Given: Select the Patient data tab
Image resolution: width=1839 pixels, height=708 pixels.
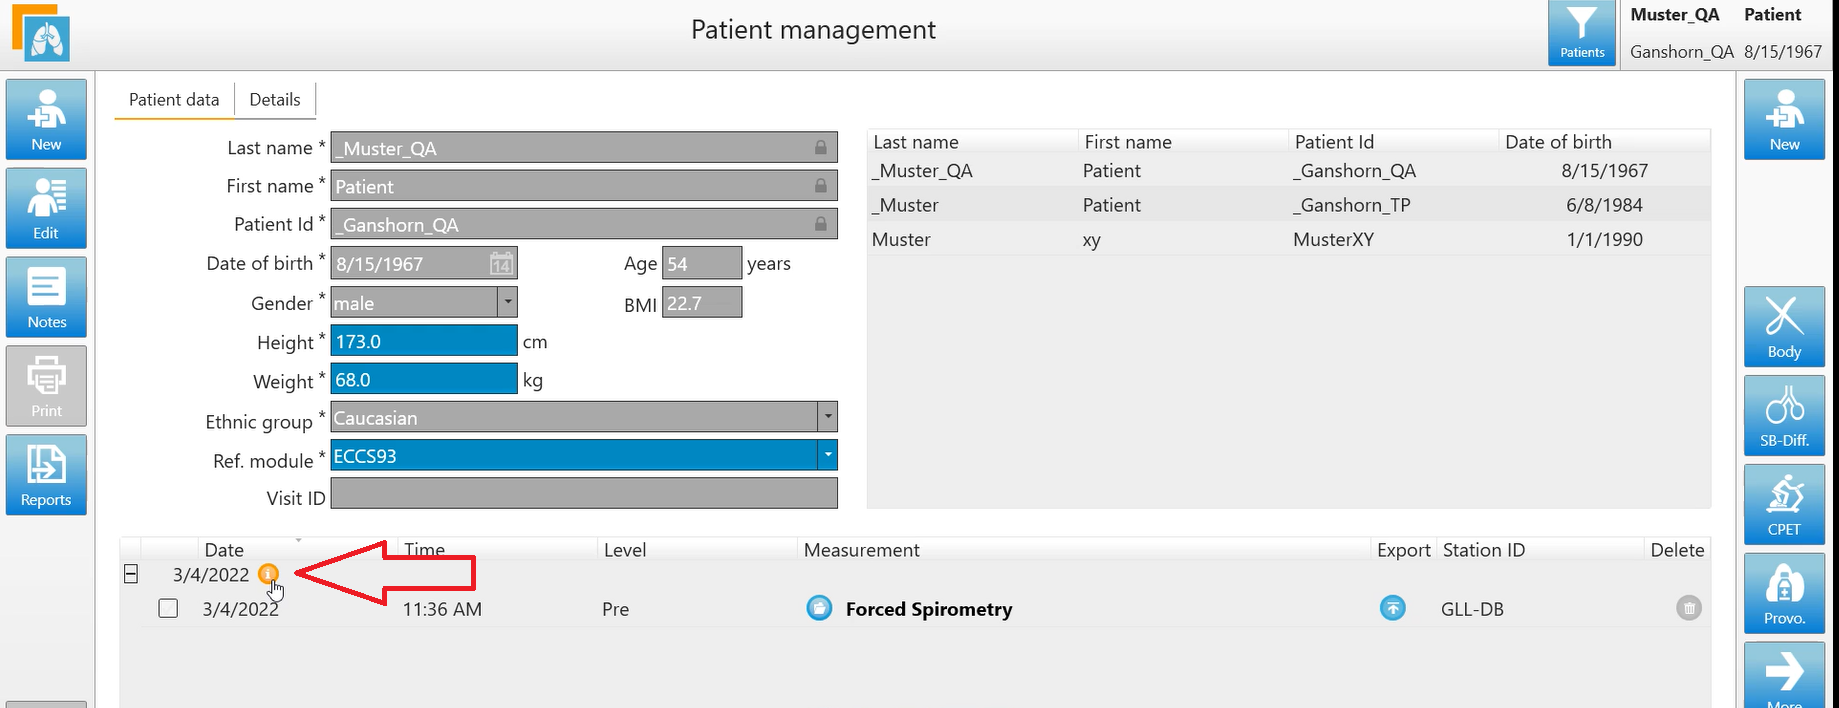Looking at the screenshot, I should pos(174,99).
